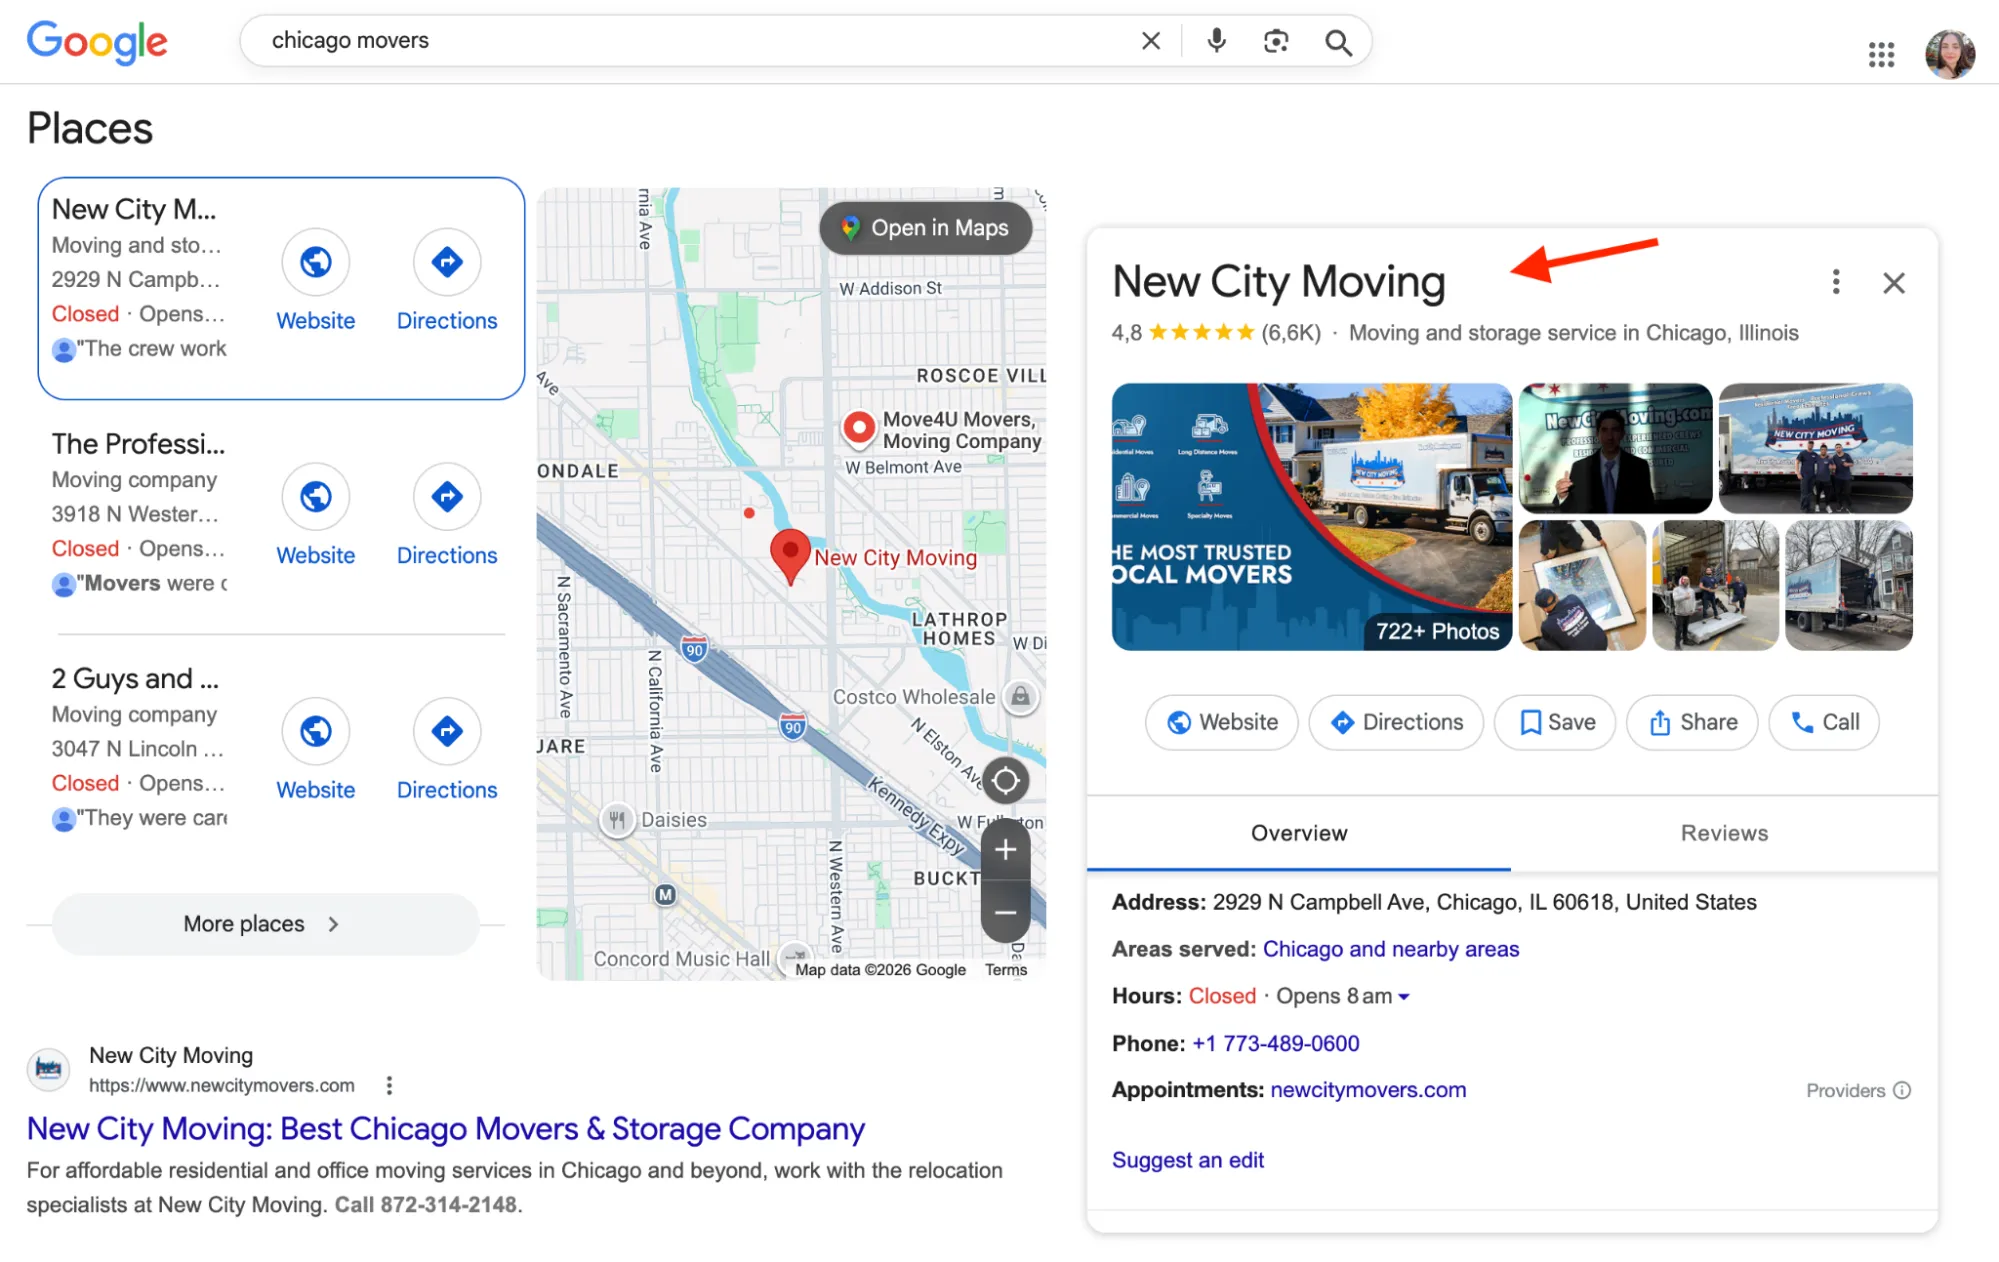Select the Move4U Movers map marker

(858, 428)
